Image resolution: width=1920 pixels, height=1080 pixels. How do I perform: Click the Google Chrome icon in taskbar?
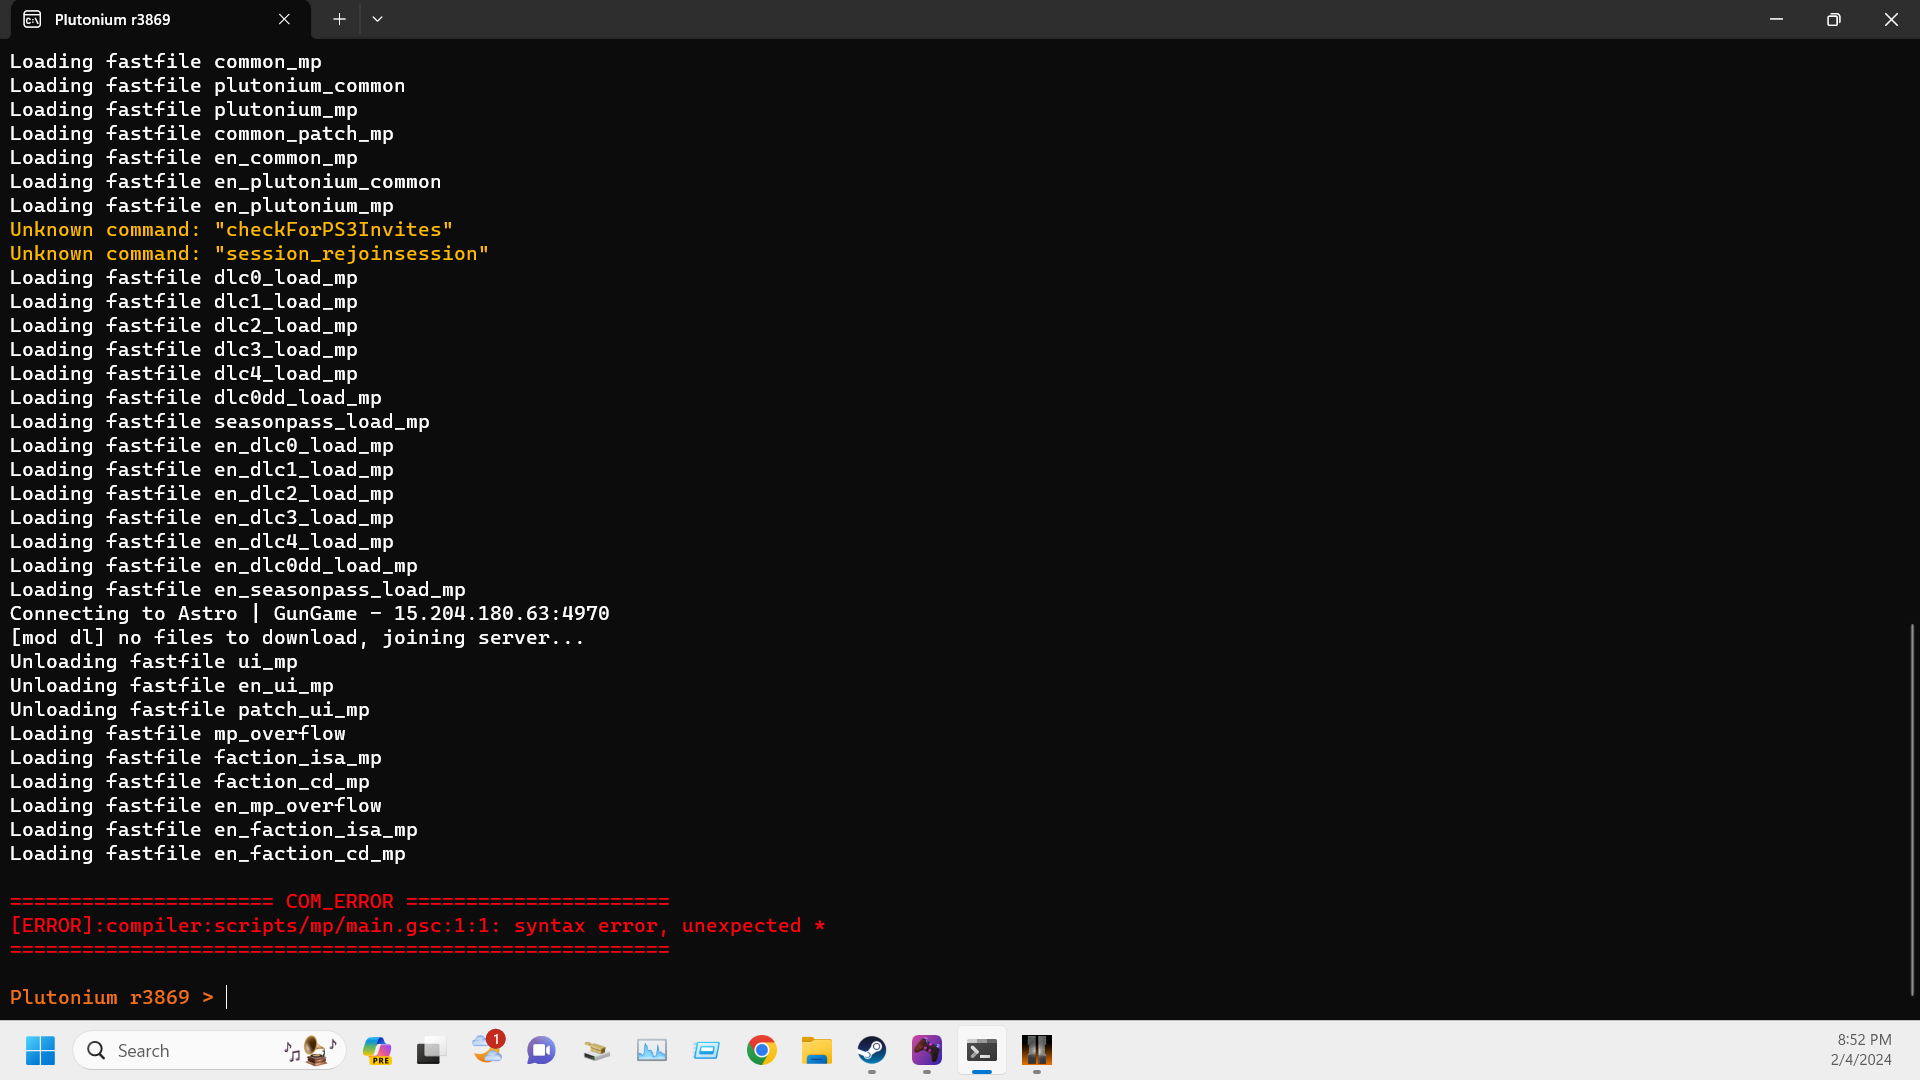click(x=761, y=1051)
